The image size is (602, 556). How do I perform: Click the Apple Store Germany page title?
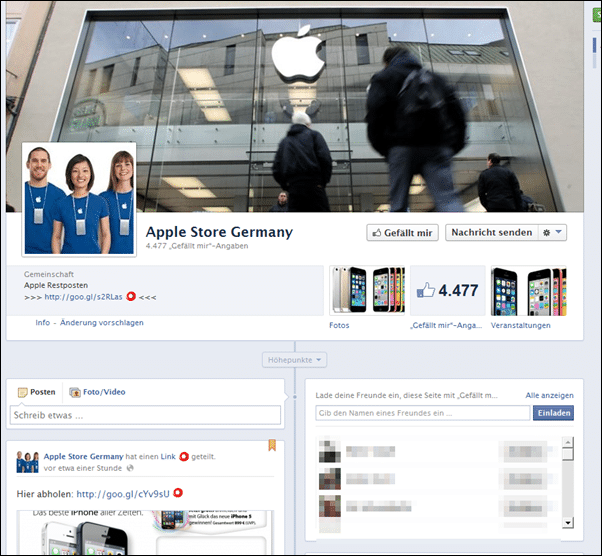[219, 232]
